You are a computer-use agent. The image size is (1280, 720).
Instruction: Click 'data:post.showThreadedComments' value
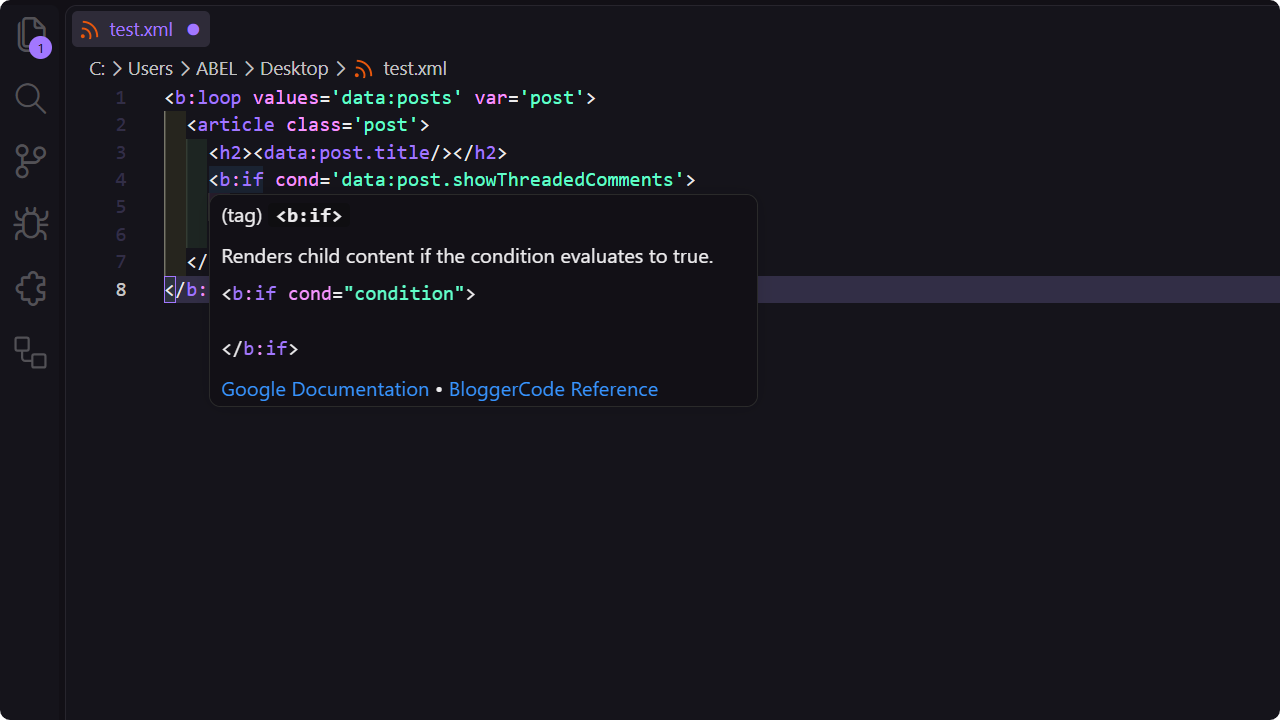tap(507, 180)
